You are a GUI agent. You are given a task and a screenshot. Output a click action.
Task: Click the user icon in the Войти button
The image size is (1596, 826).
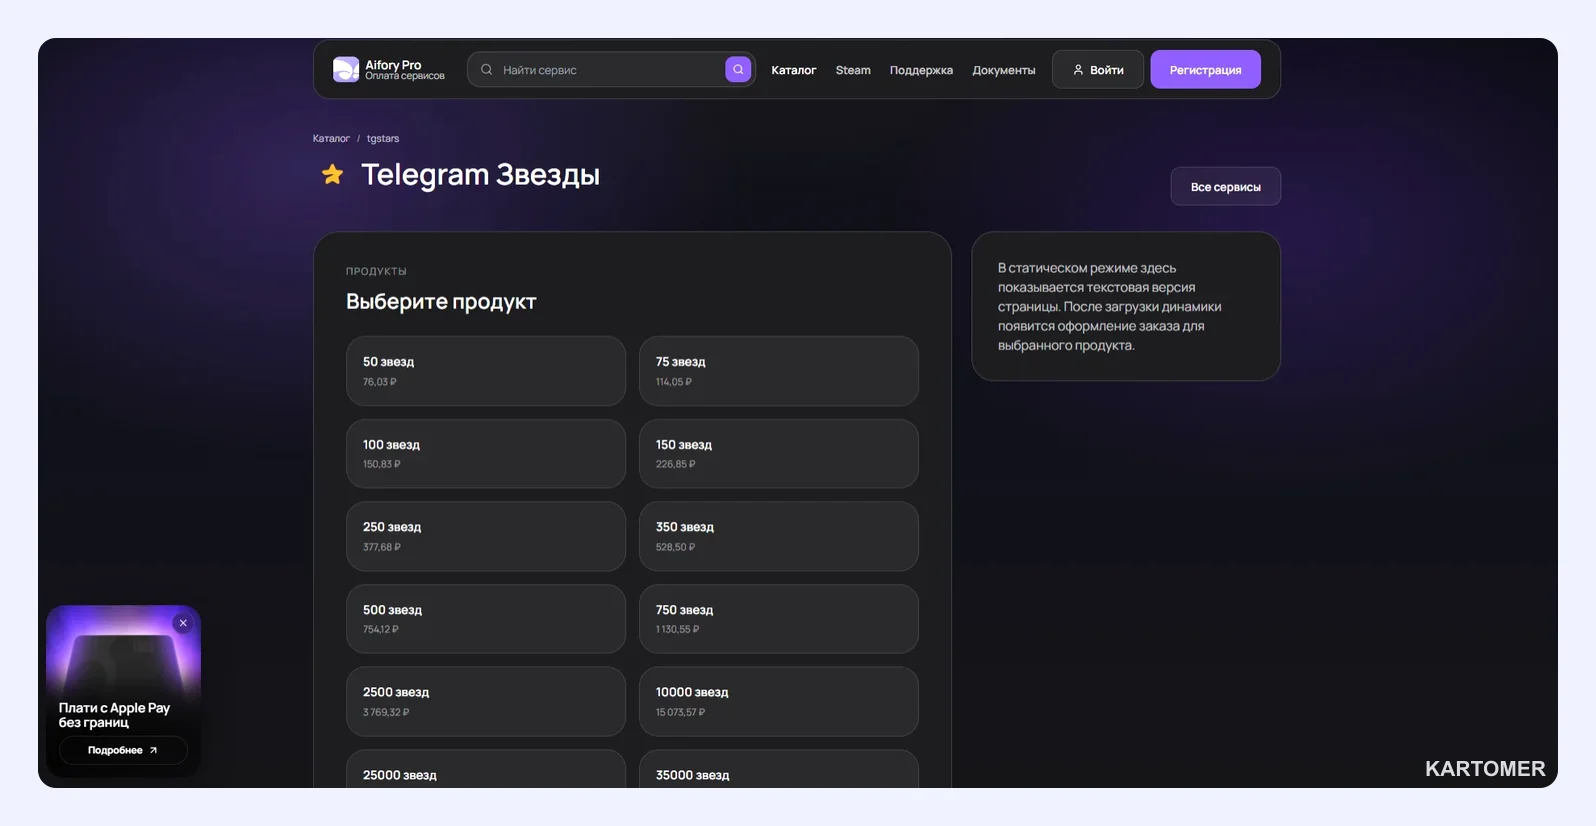(1078, 70)
